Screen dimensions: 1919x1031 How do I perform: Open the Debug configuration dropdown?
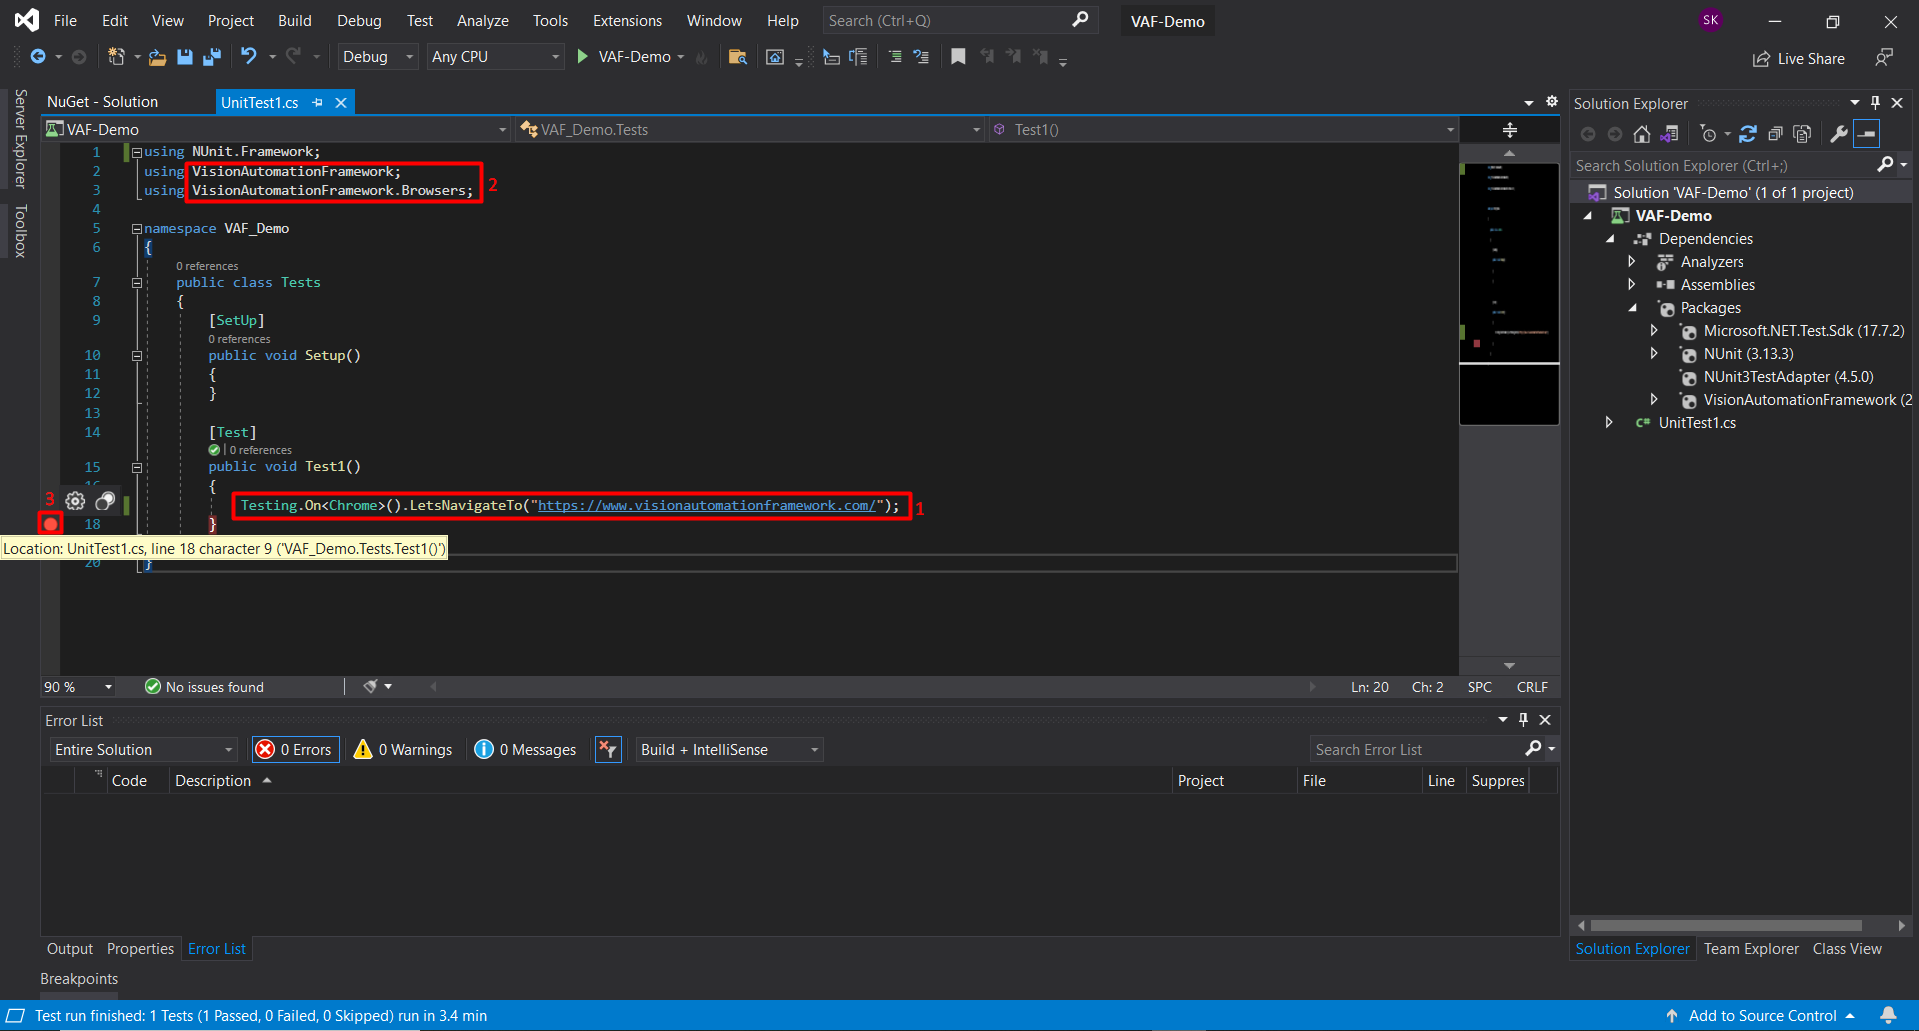(x=378, y=57)
